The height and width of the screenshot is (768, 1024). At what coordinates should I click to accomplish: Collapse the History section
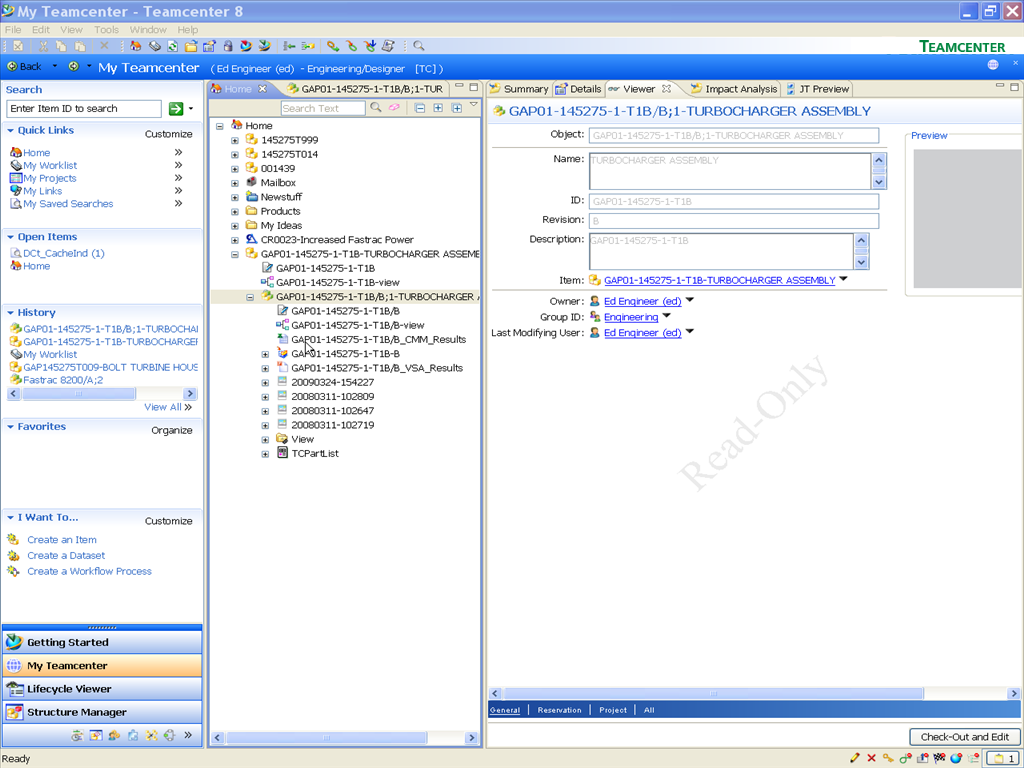pos(10,313)
